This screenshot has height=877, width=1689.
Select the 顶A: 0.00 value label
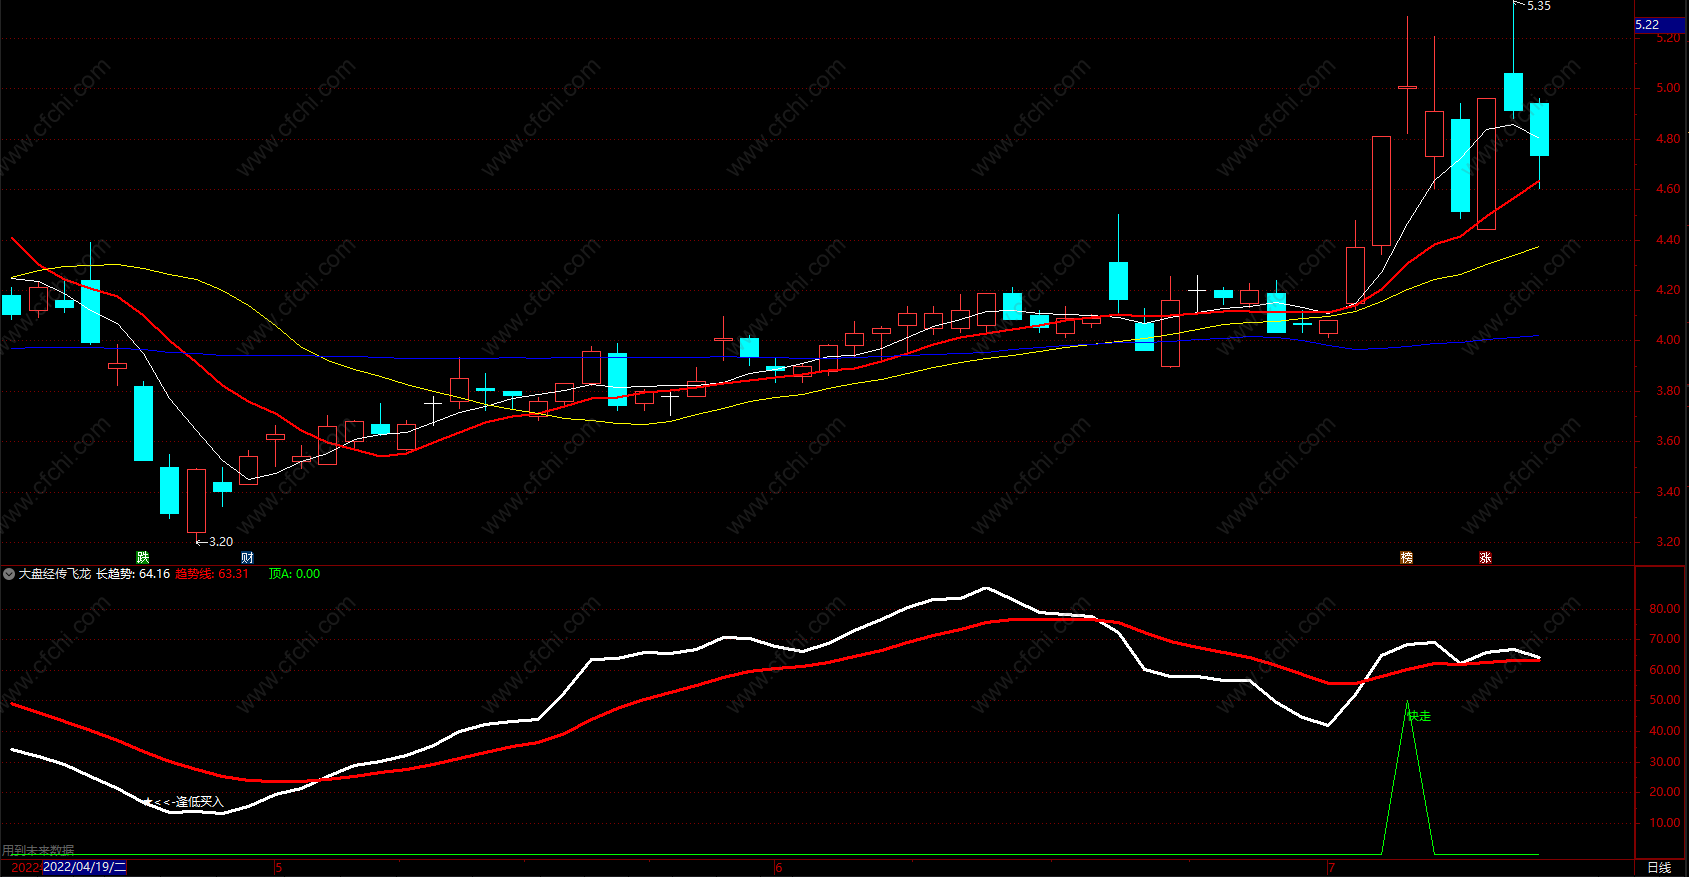pyautogui.click(x=294, y=574)
